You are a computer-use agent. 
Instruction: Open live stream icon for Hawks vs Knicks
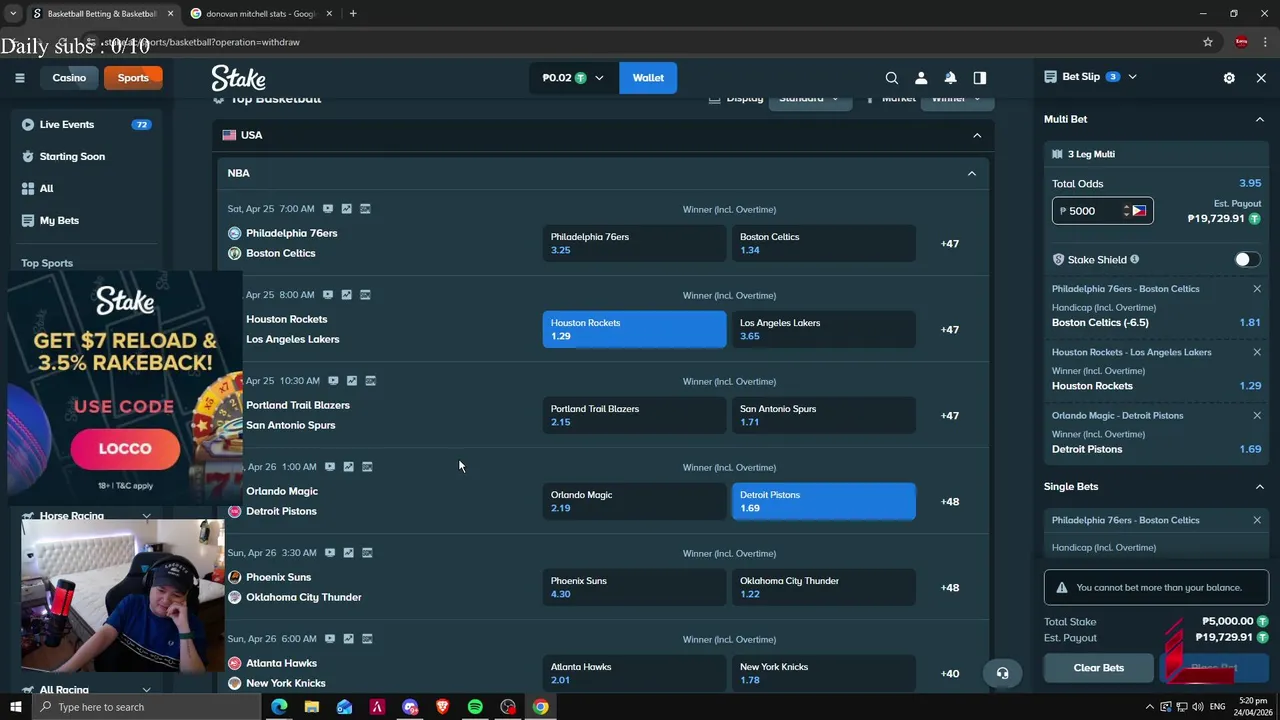(x=329, y=639)
